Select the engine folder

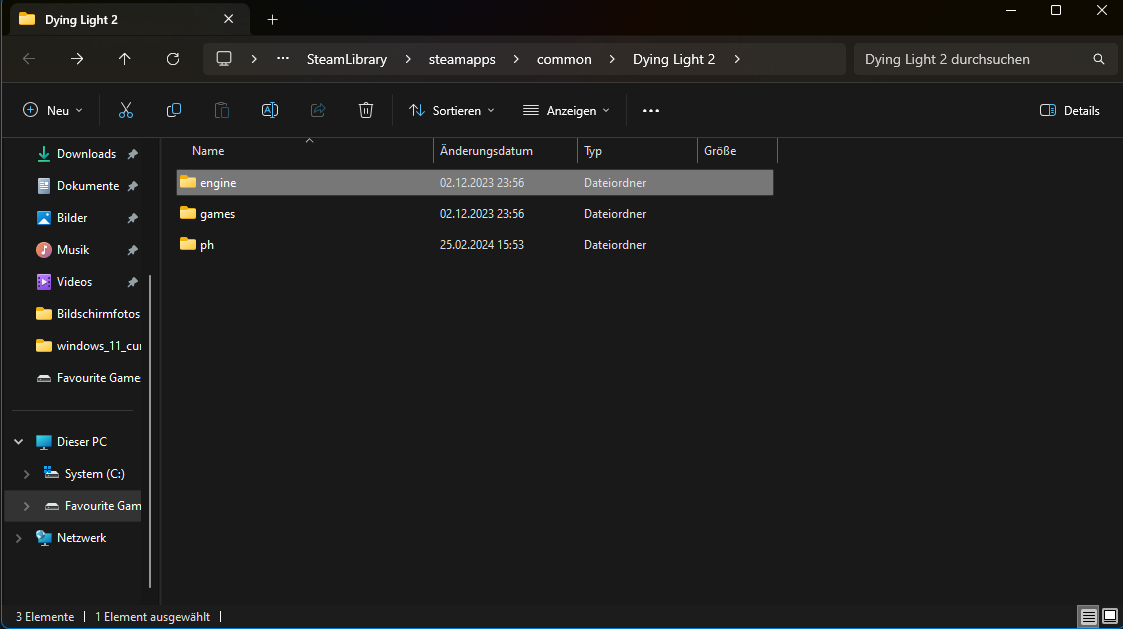point(475,183)
